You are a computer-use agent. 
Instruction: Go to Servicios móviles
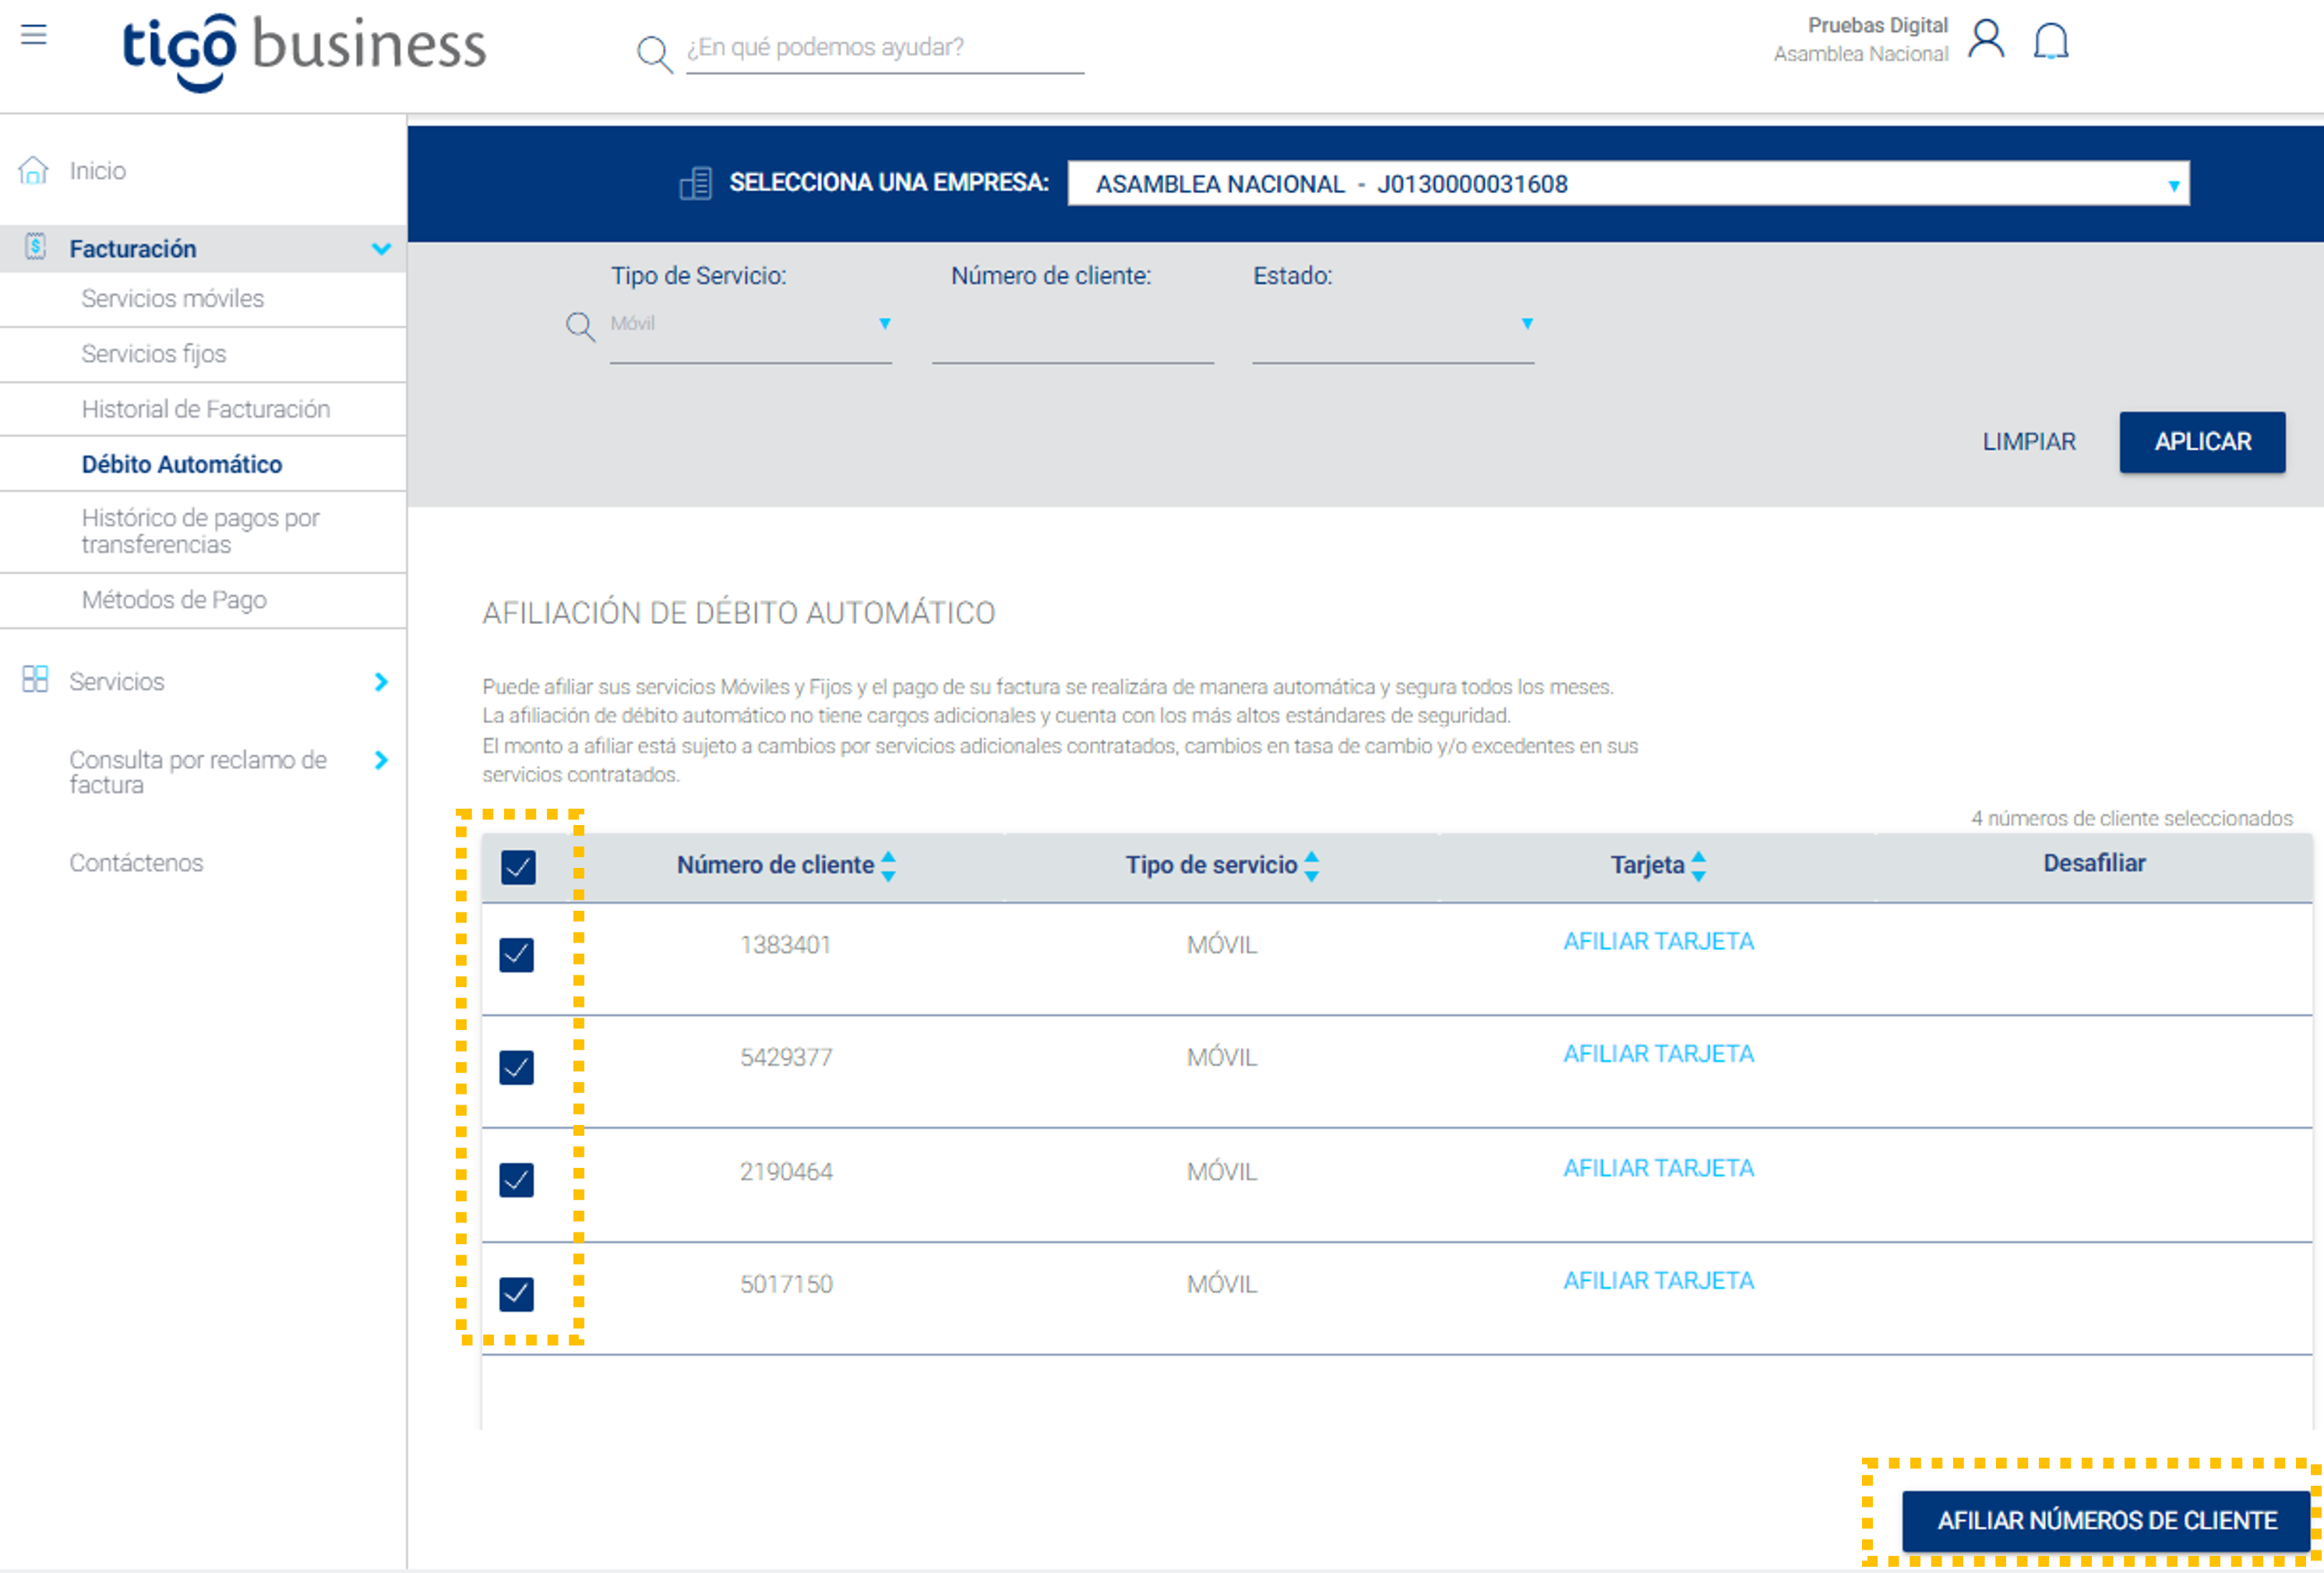click(172, 298)
